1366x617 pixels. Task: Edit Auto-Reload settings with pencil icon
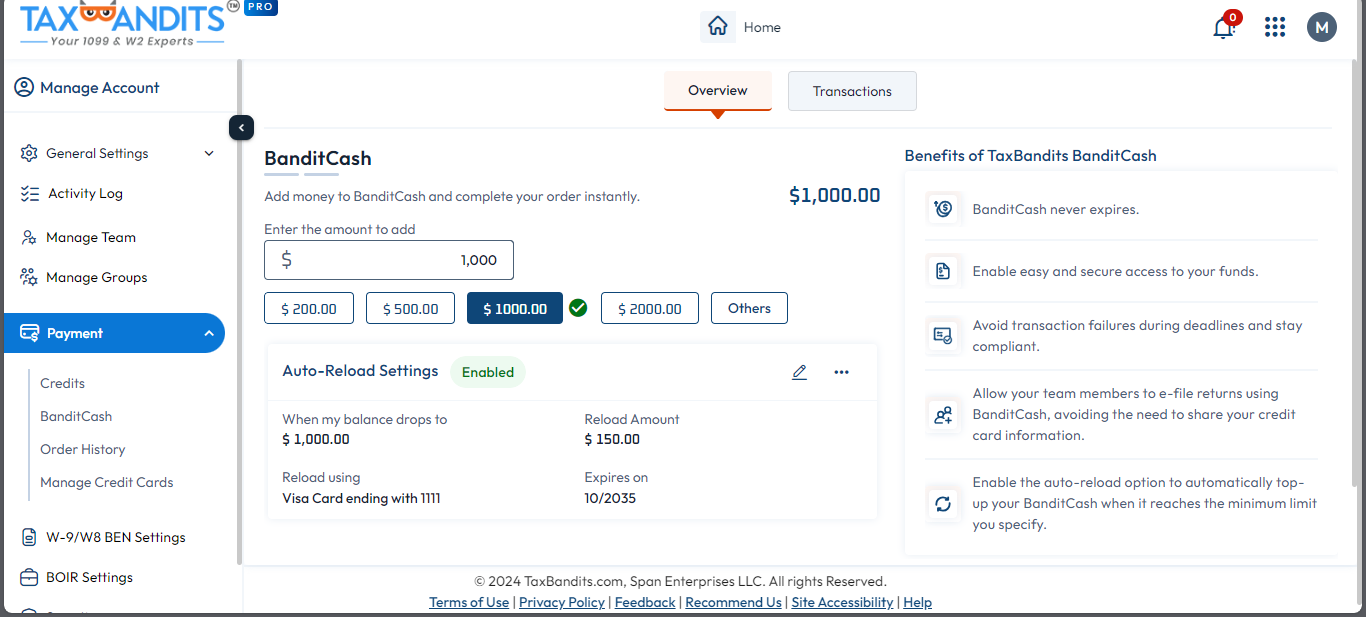[x=799, y=372]
